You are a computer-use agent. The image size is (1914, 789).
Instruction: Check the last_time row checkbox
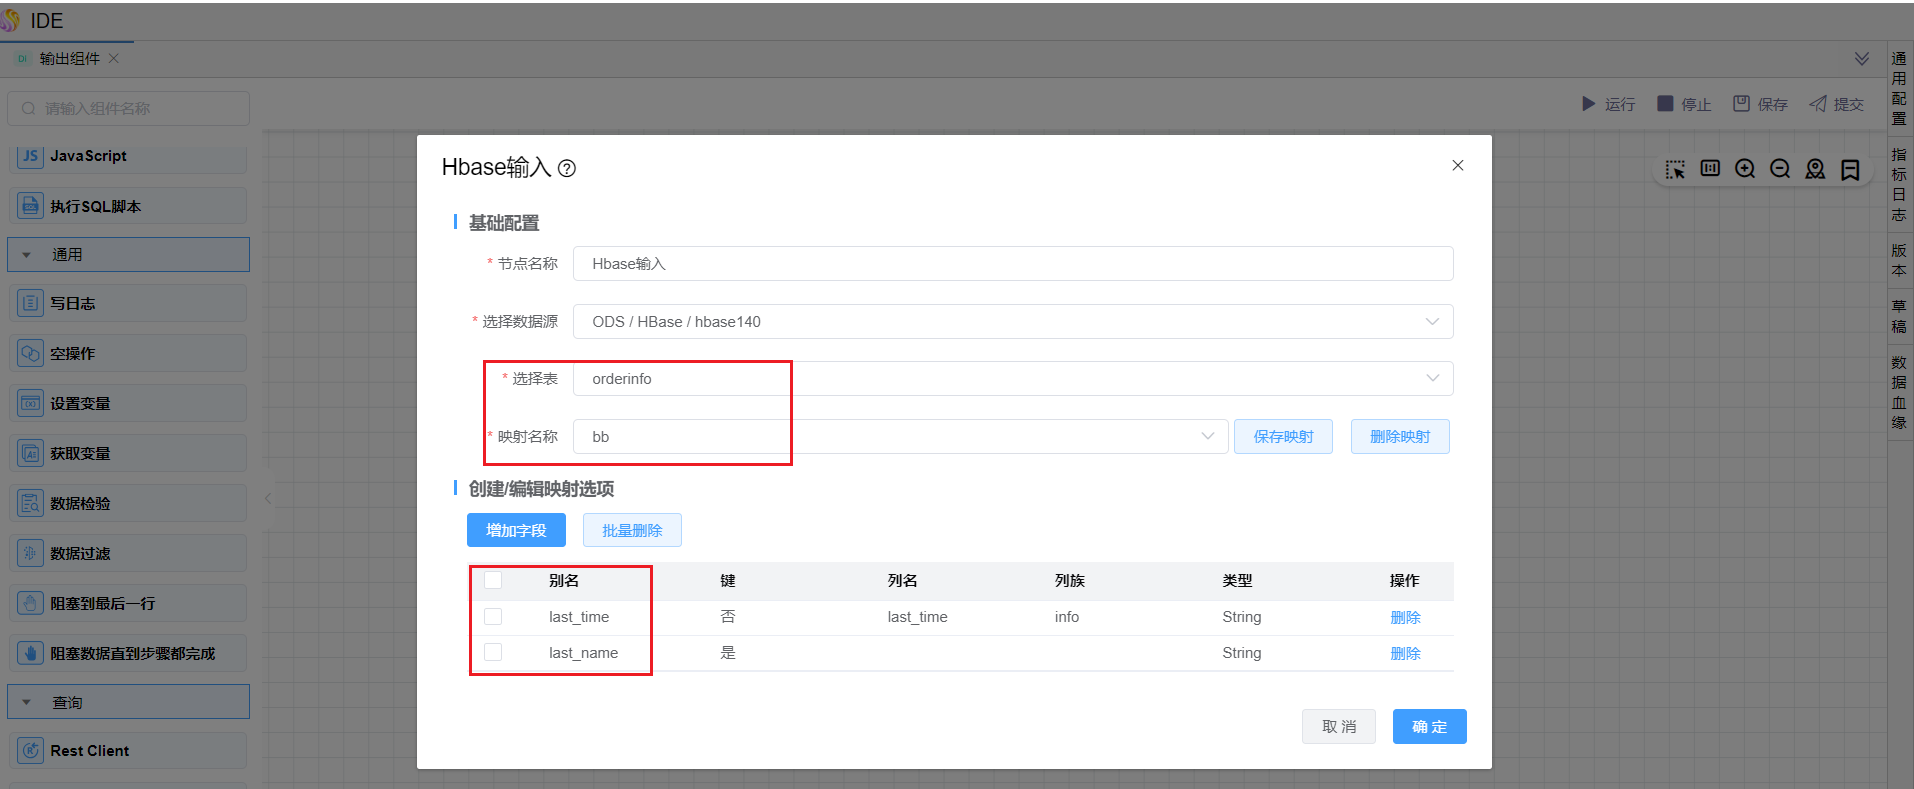tap(493, 617)
